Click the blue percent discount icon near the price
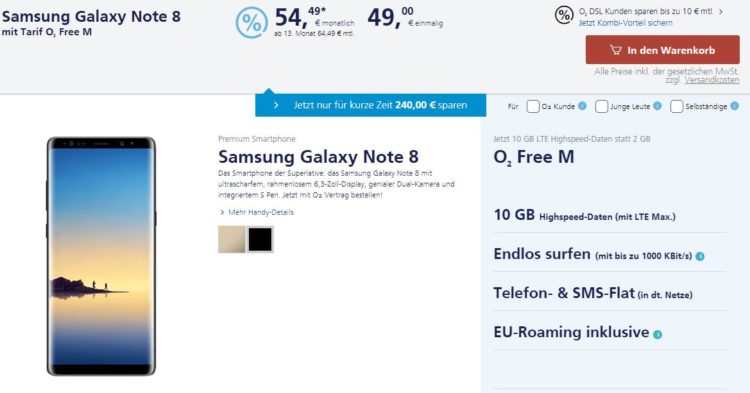This screenshot has height=393, width=750. pos(252,22)
